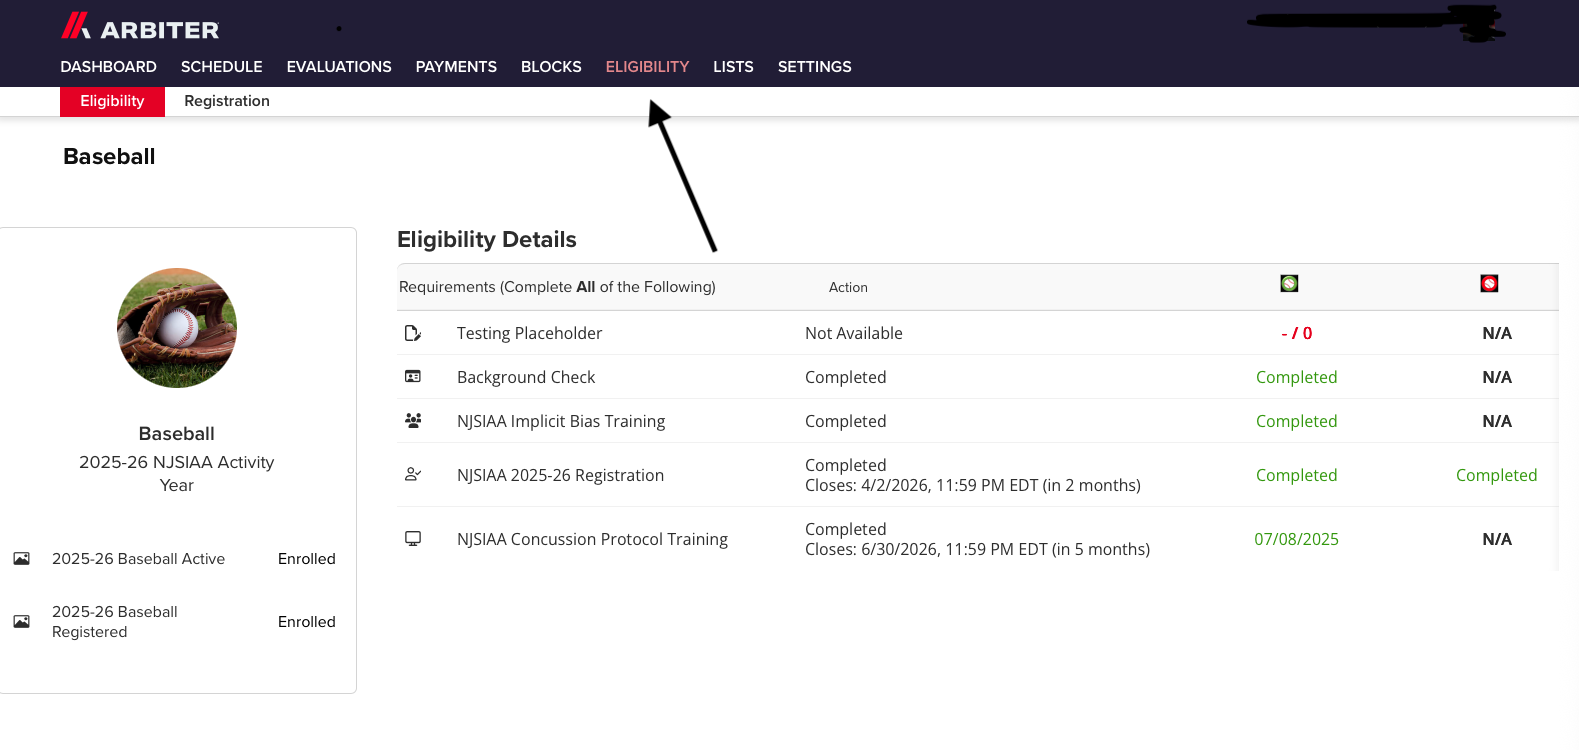Click Enrolled status for Baseball Registered
This screenshot has width=1579, height=750.
306,622
